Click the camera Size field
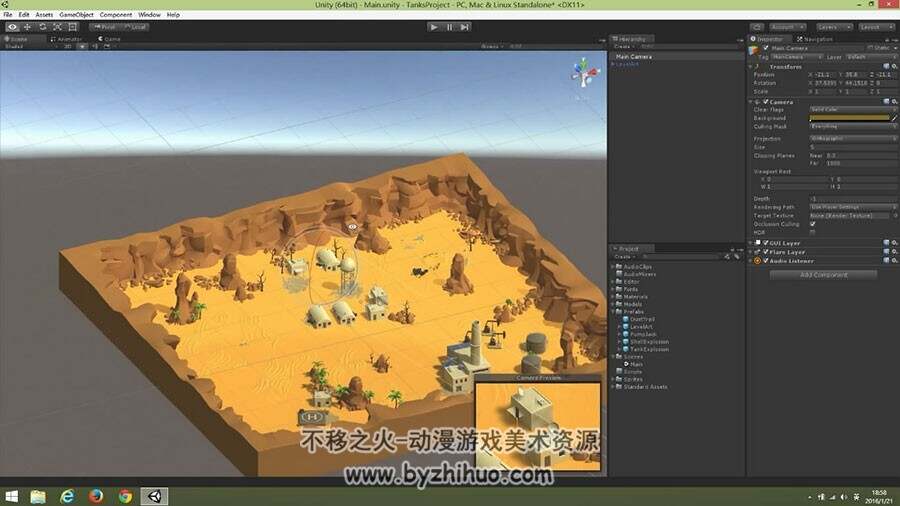This screenshot has height=506, width=900. click(x=853, y=147)
